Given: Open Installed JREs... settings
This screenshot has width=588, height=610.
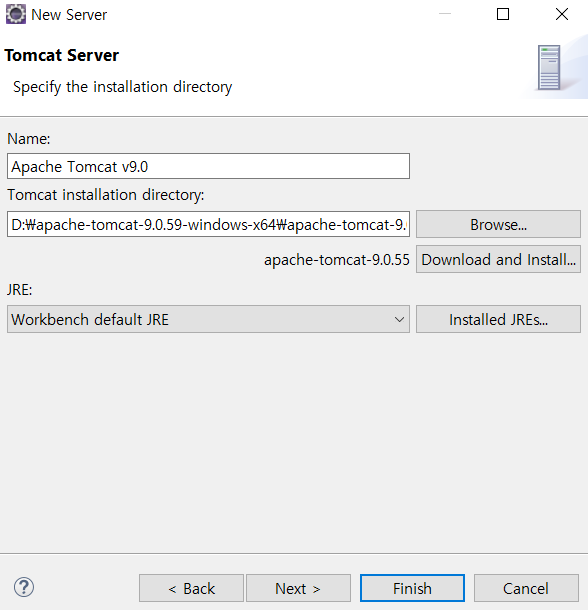Looking at the screenshot, I should click(x=498, y=319).
